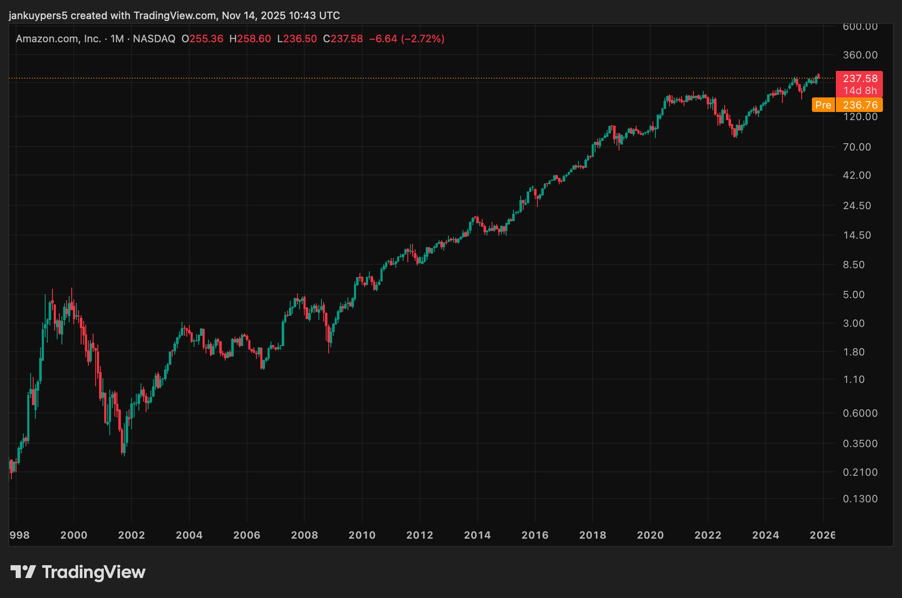Click the 2004 year label on time axis
The height and width of the screenshot is (598, 902).
pos(189,535)
